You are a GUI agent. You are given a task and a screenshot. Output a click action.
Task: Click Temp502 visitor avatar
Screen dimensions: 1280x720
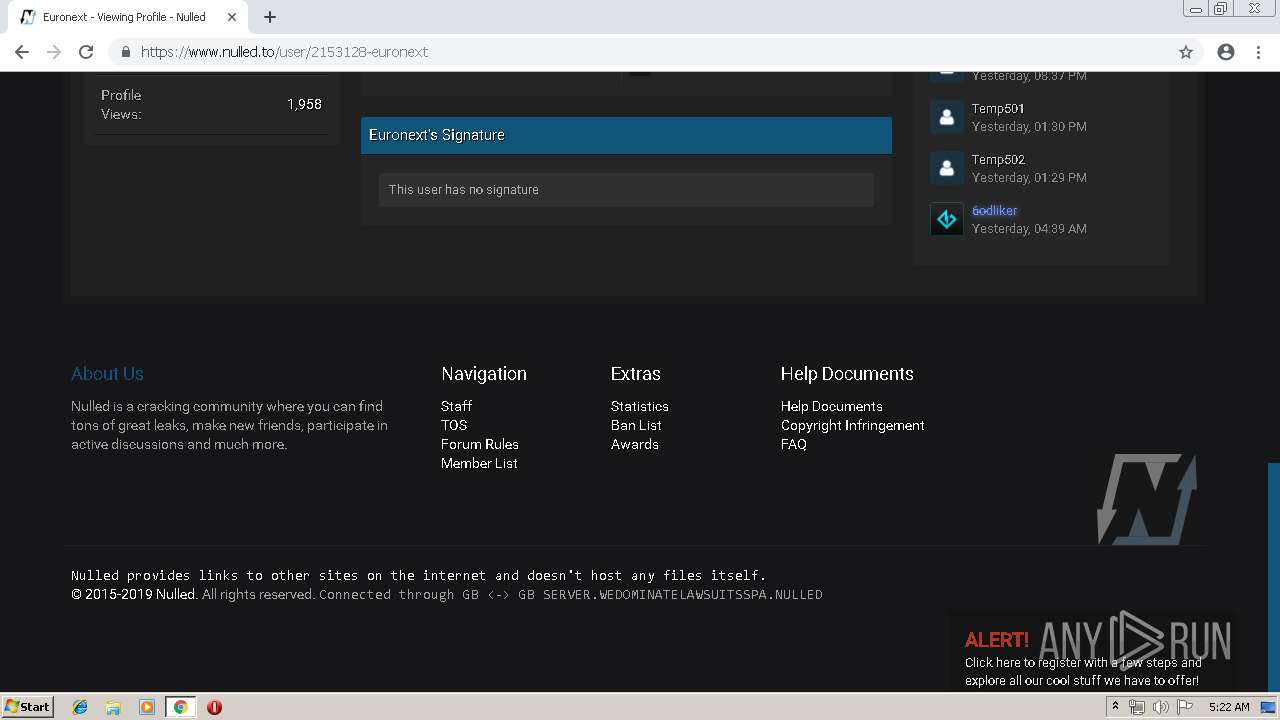point(947,168)
